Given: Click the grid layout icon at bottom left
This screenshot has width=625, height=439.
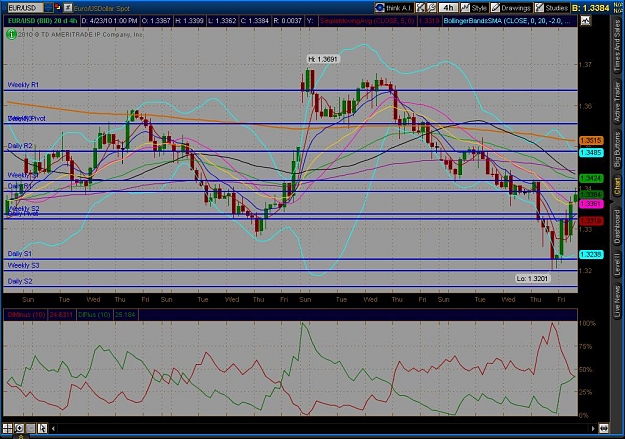Looking at the screenshot, I should click(8, 429).
